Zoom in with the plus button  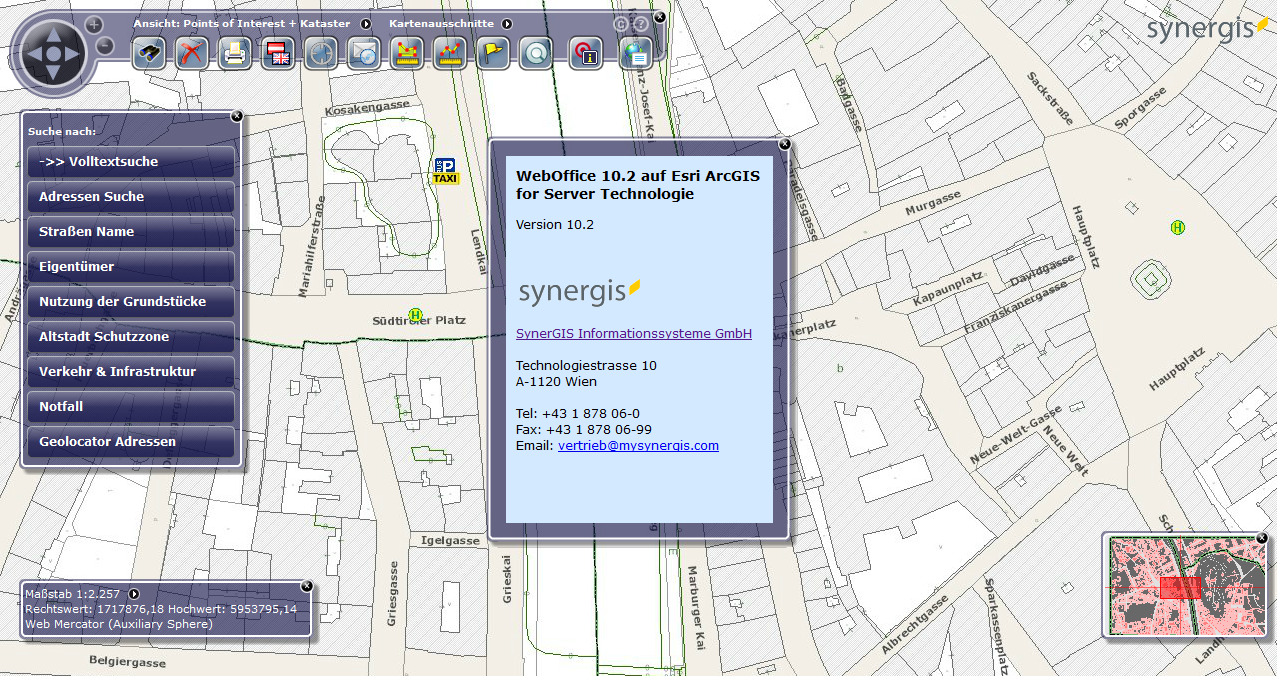coord(93,24)
